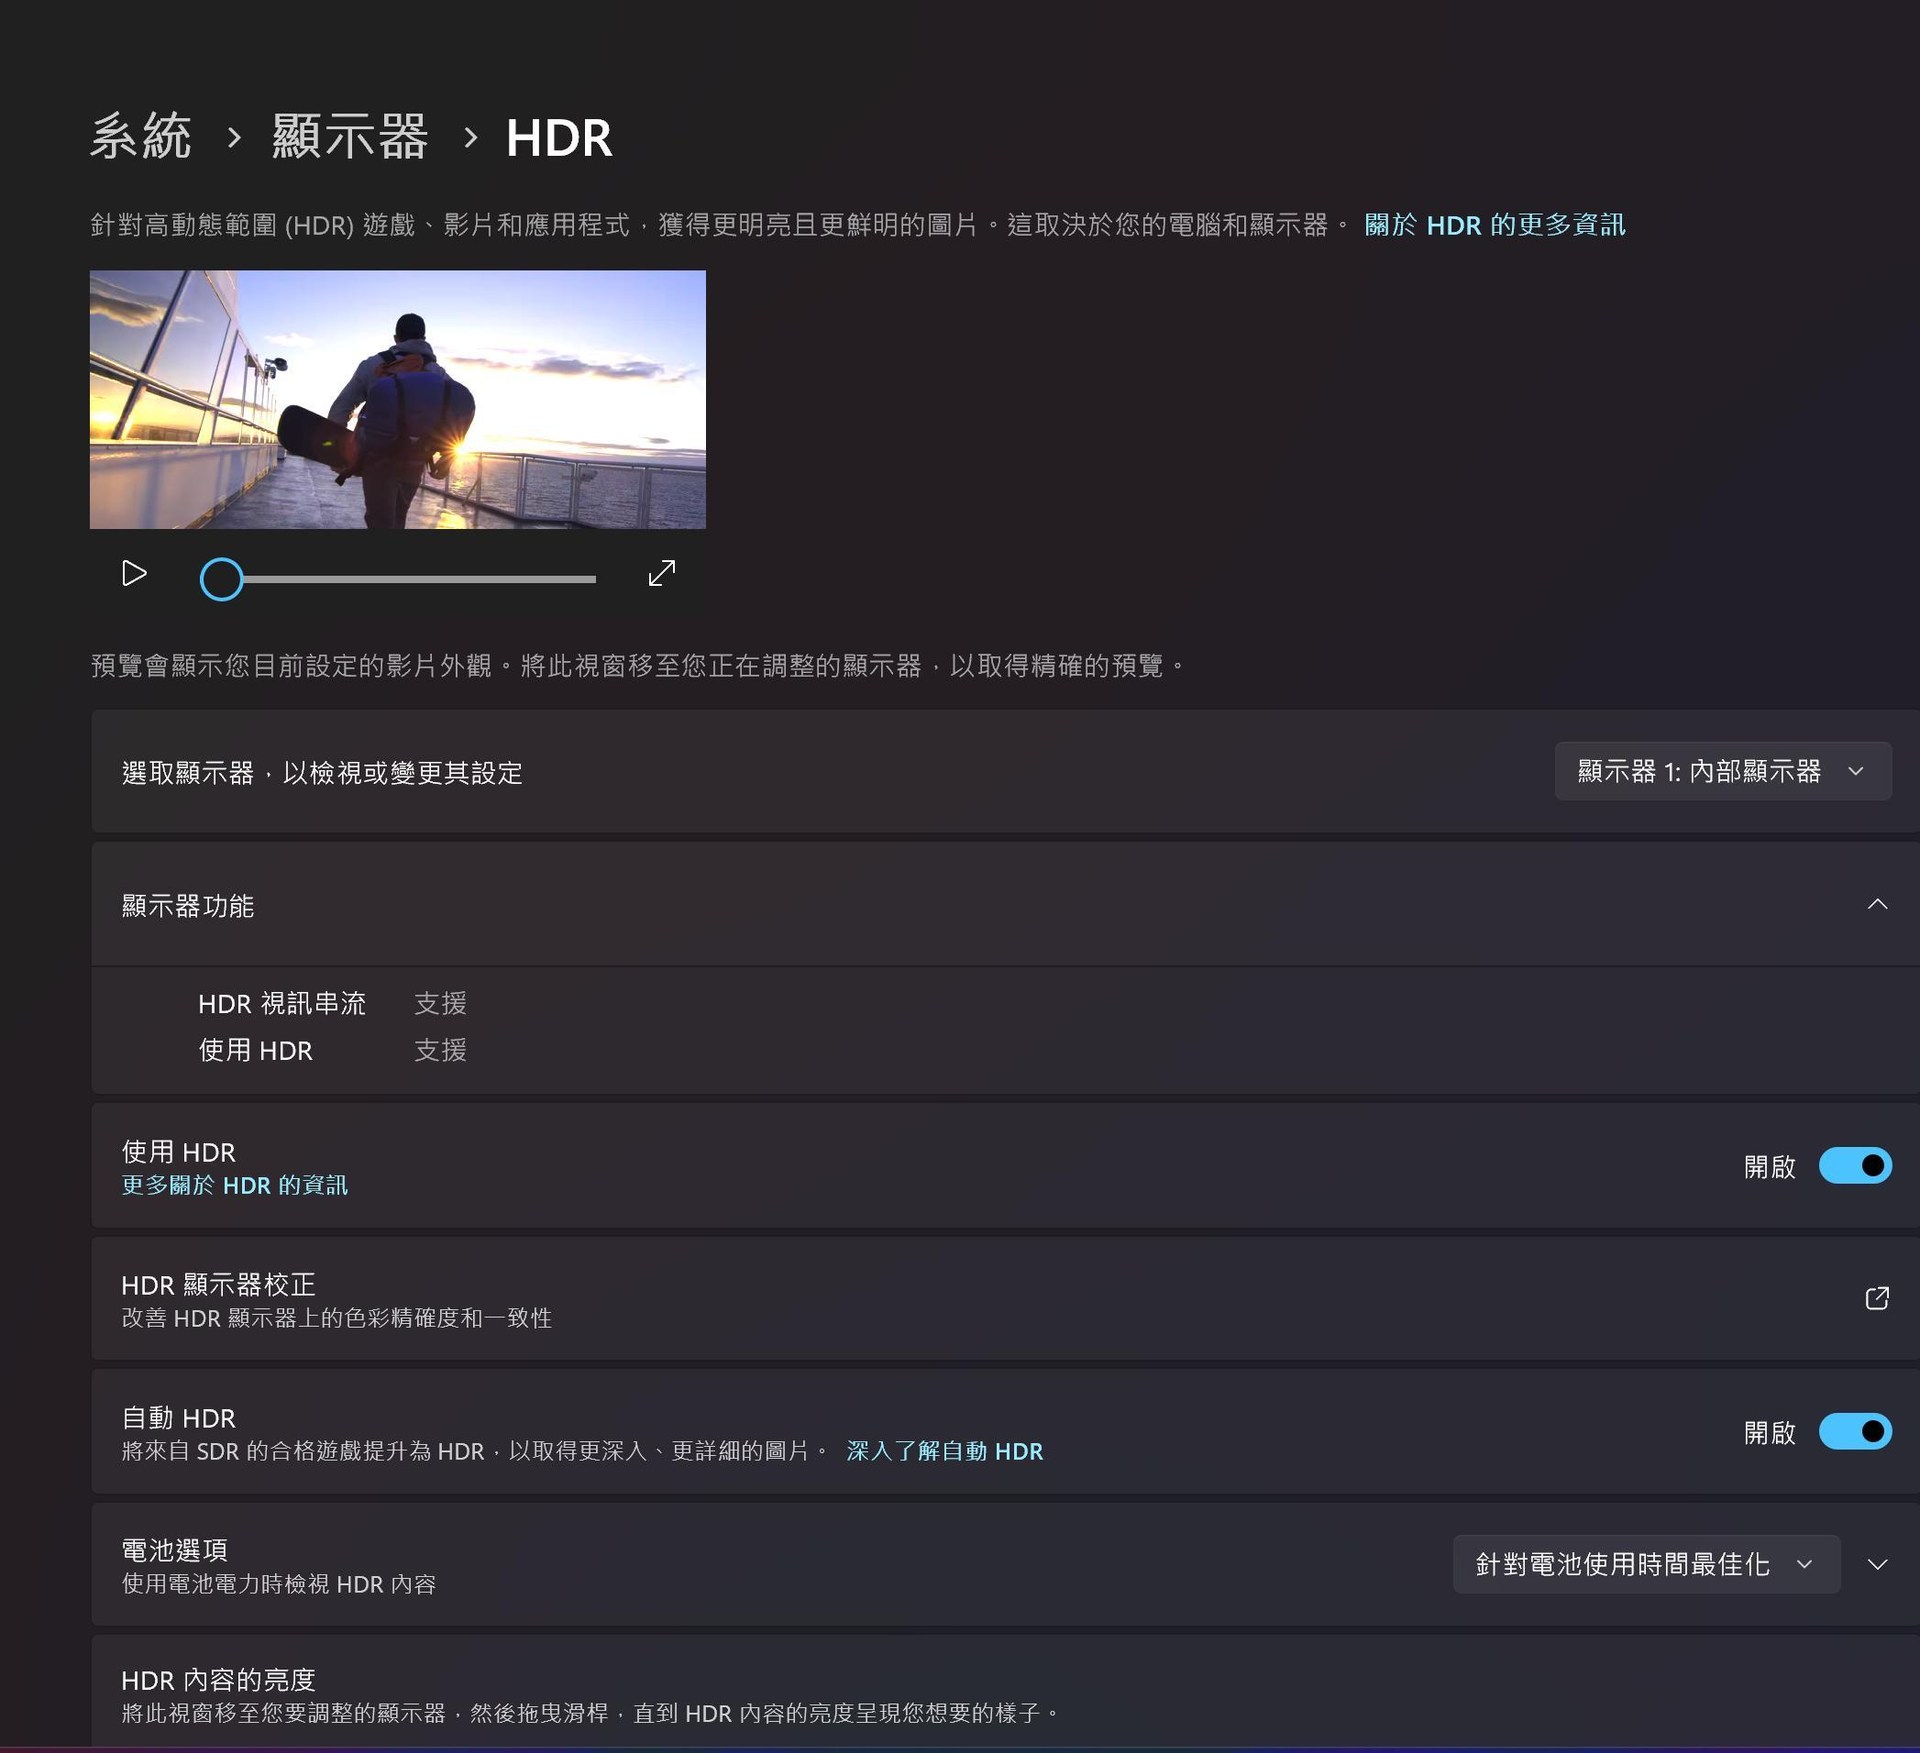
Task: Turn off the 自動 HDR toggle
Action: click(x=1855, y=1432)
